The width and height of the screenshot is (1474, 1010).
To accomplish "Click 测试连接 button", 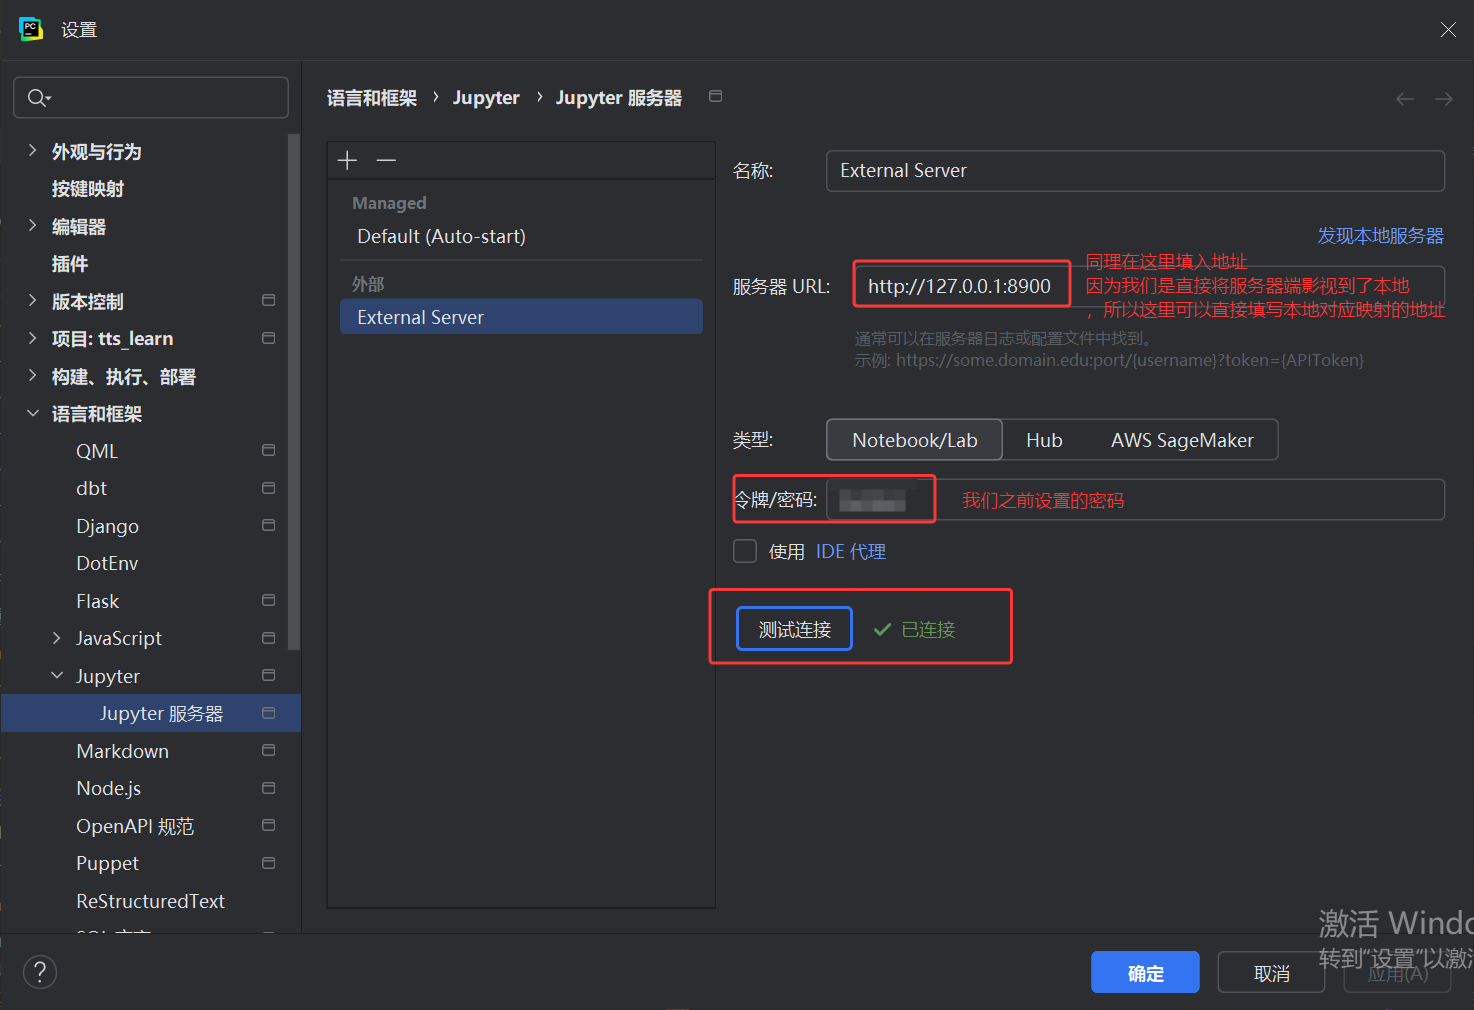I will pos(794,629).
